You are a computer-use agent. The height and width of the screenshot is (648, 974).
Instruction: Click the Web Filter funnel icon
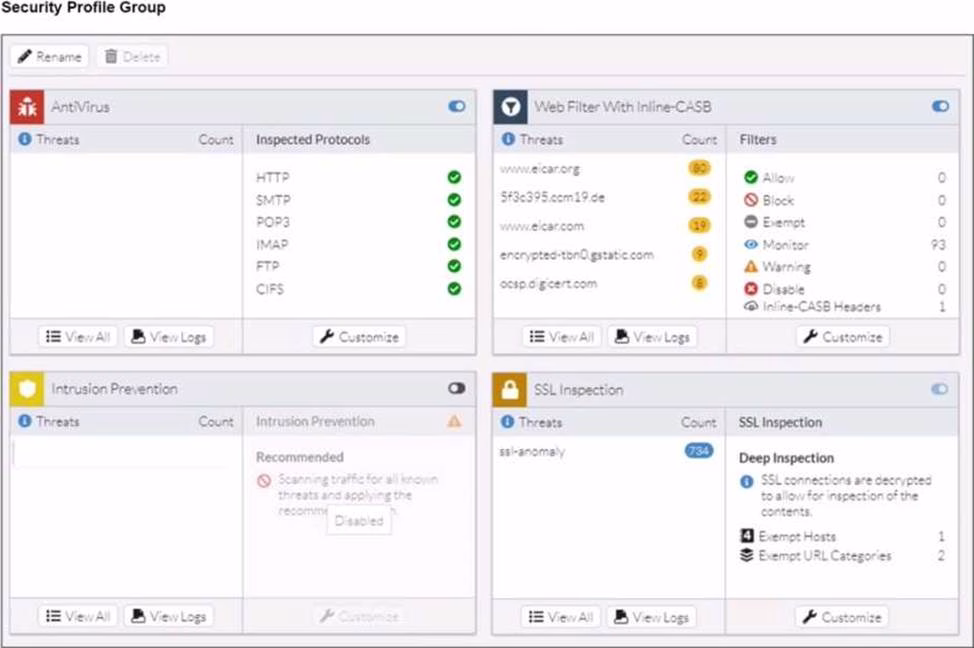511,107
